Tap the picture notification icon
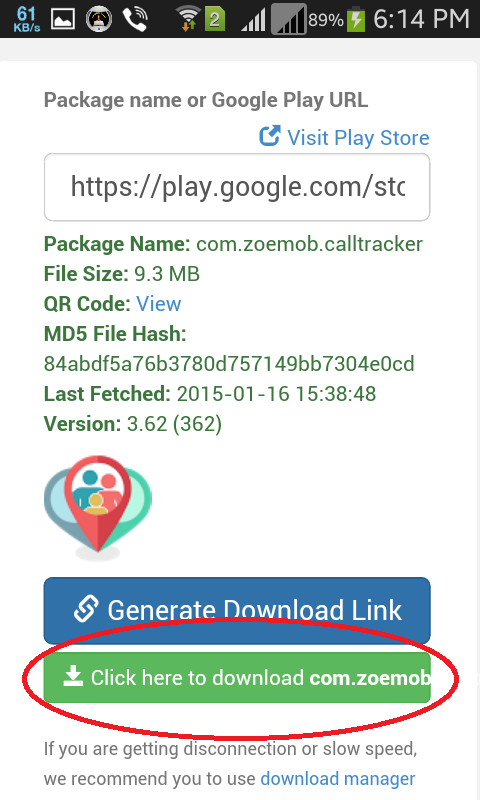 pyautogui.click(x=63, y=20)
